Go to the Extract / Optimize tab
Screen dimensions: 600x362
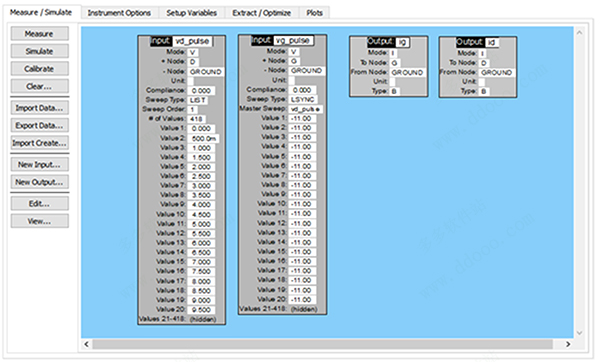point(261,13)
